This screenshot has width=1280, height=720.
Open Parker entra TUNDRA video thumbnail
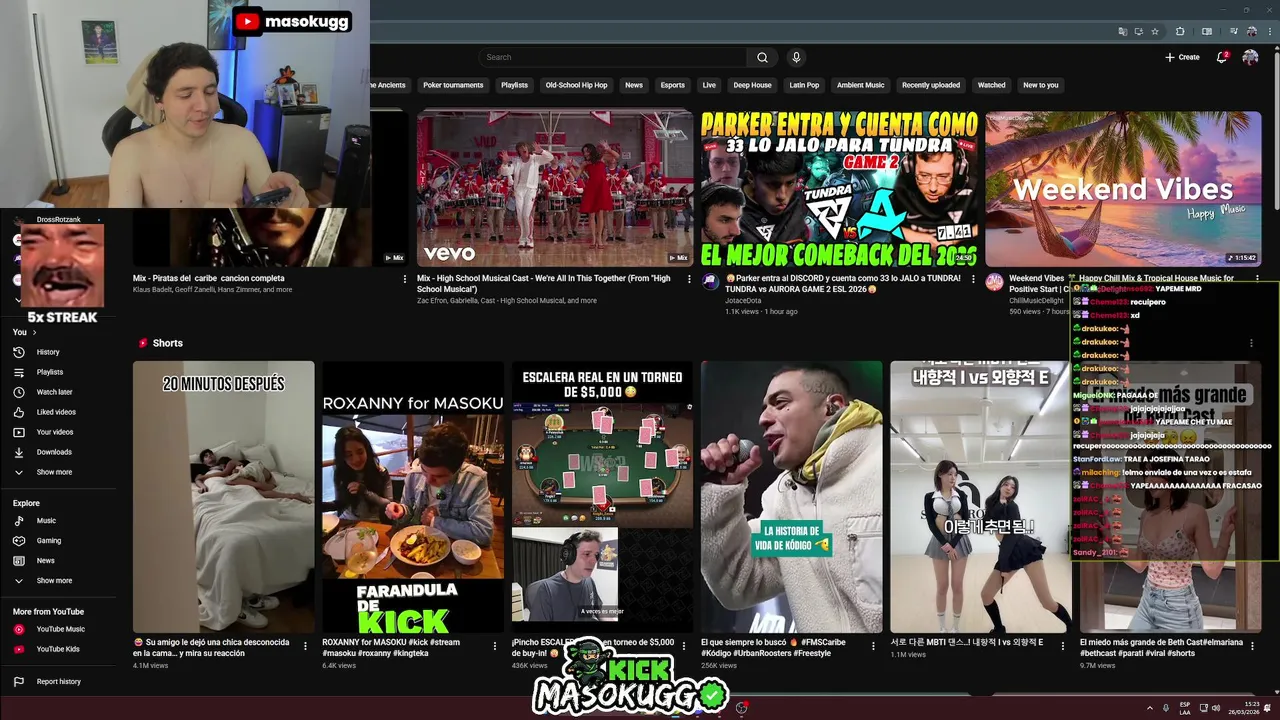coord(840,188)
